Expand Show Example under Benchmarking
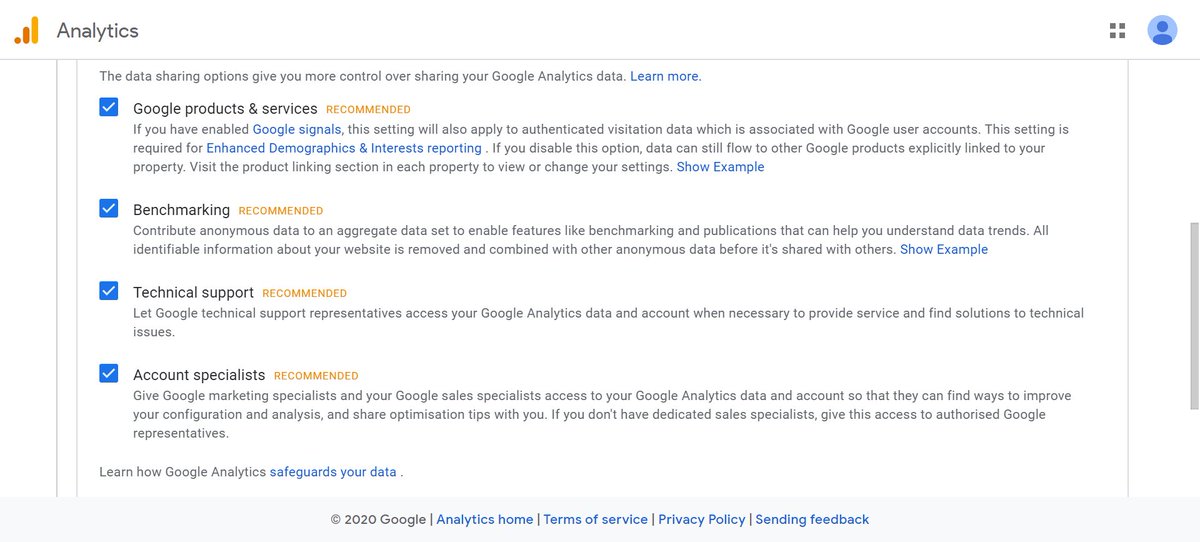Viewport: 1200px width, 542px height. [x=943, y=249]
